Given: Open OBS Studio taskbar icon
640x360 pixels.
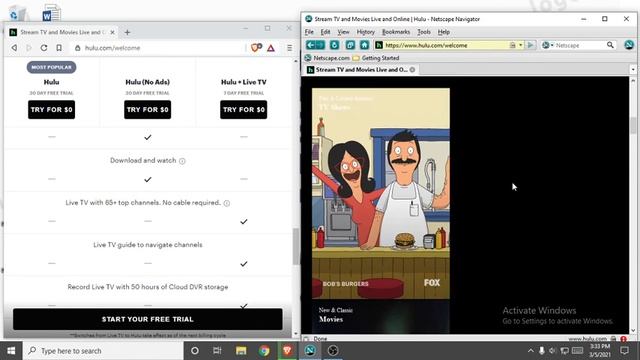Looking at the screenshot, I should [x=333, y=351].
